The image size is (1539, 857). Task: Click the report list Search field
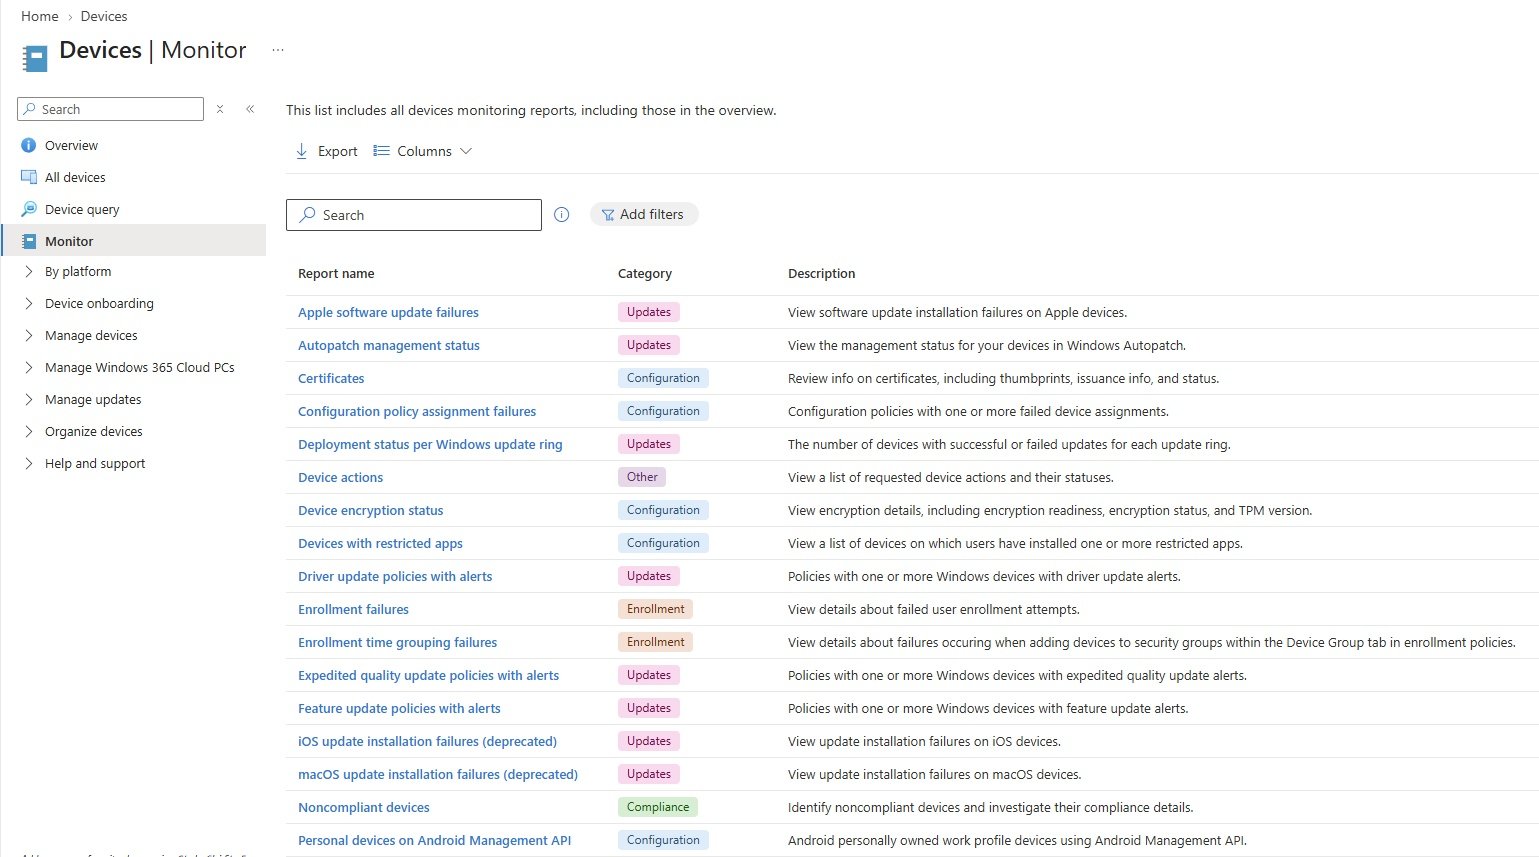[x=414, y=215]
